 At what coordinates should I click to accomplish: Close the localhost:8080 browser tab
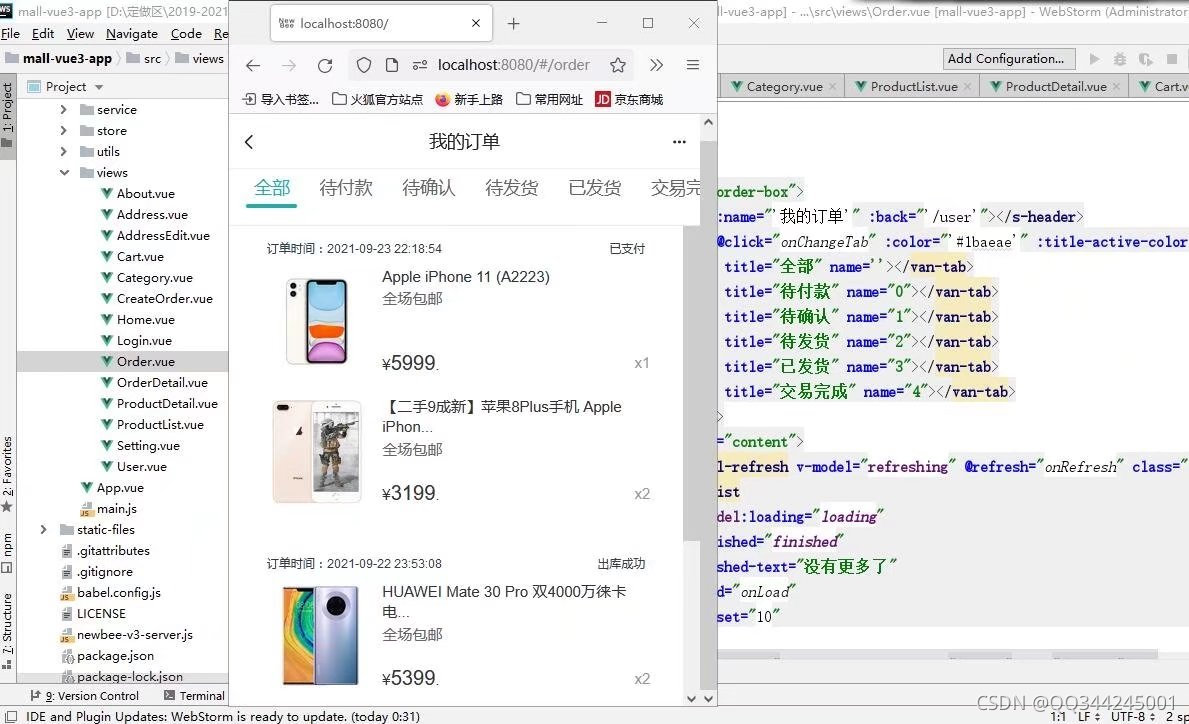(475, 24)
